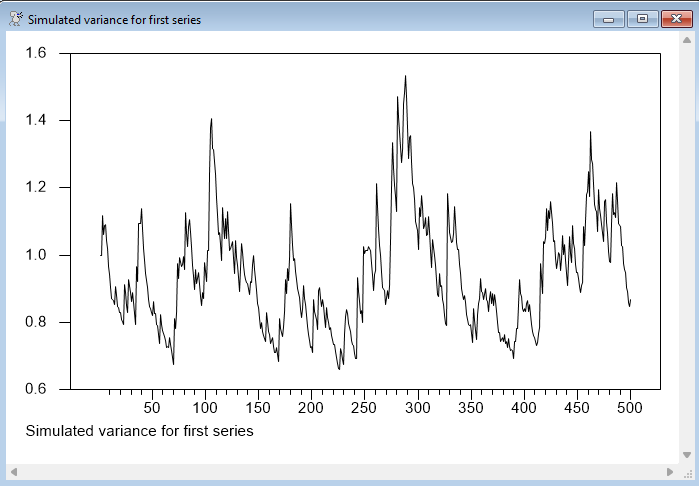The width and height of the screenshot is (699, 486).
Task: Click the 50 tick label on the x-axis
Action: point(152,408)
